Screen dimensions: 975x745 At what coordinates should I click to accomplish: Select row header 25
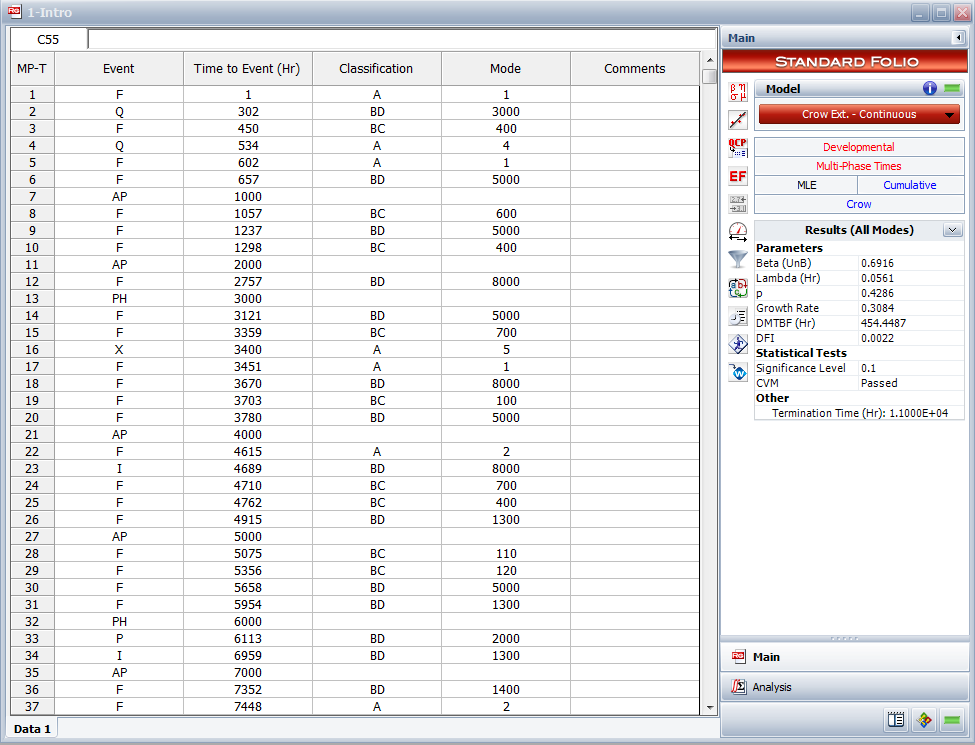pyautogui.click(x=32, y=502)
